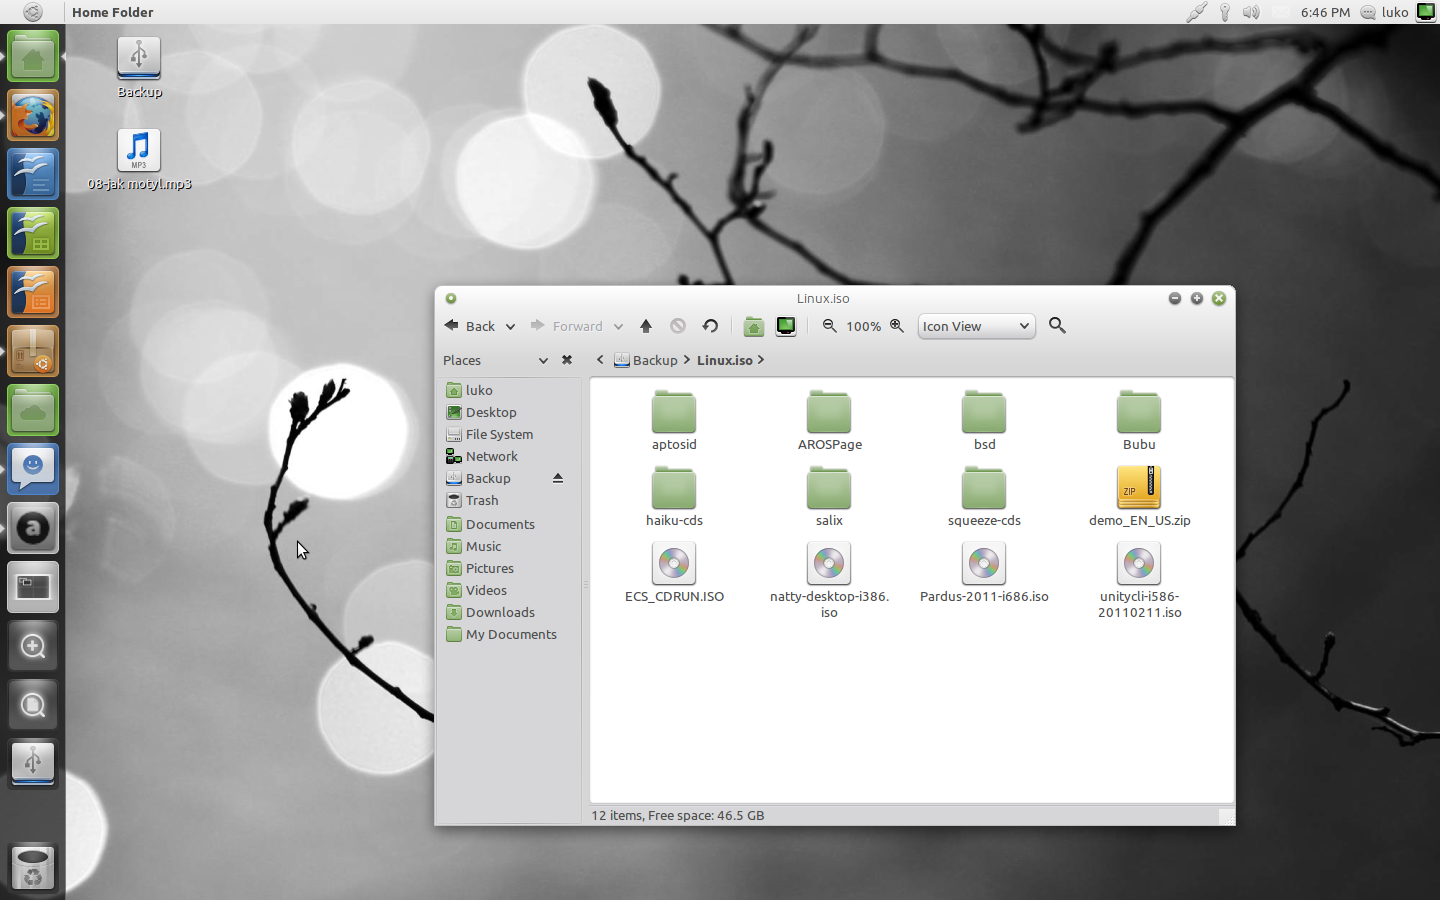The height and width of the screenshot is (900, 1440).
Task: Open Home folder via toolbar icon
Action: click(754, 326)
